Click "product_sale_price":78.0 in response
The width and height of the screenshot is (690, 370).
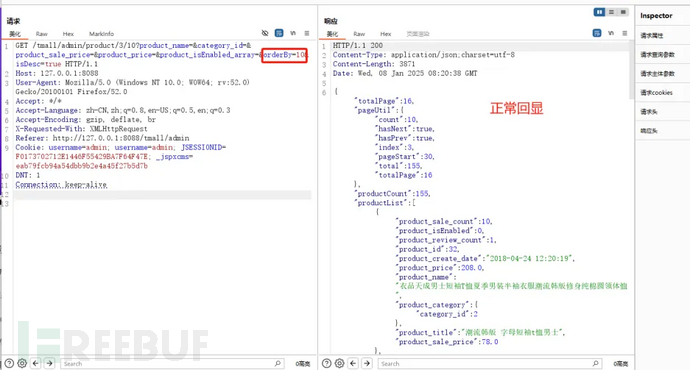tap(447, 341)
